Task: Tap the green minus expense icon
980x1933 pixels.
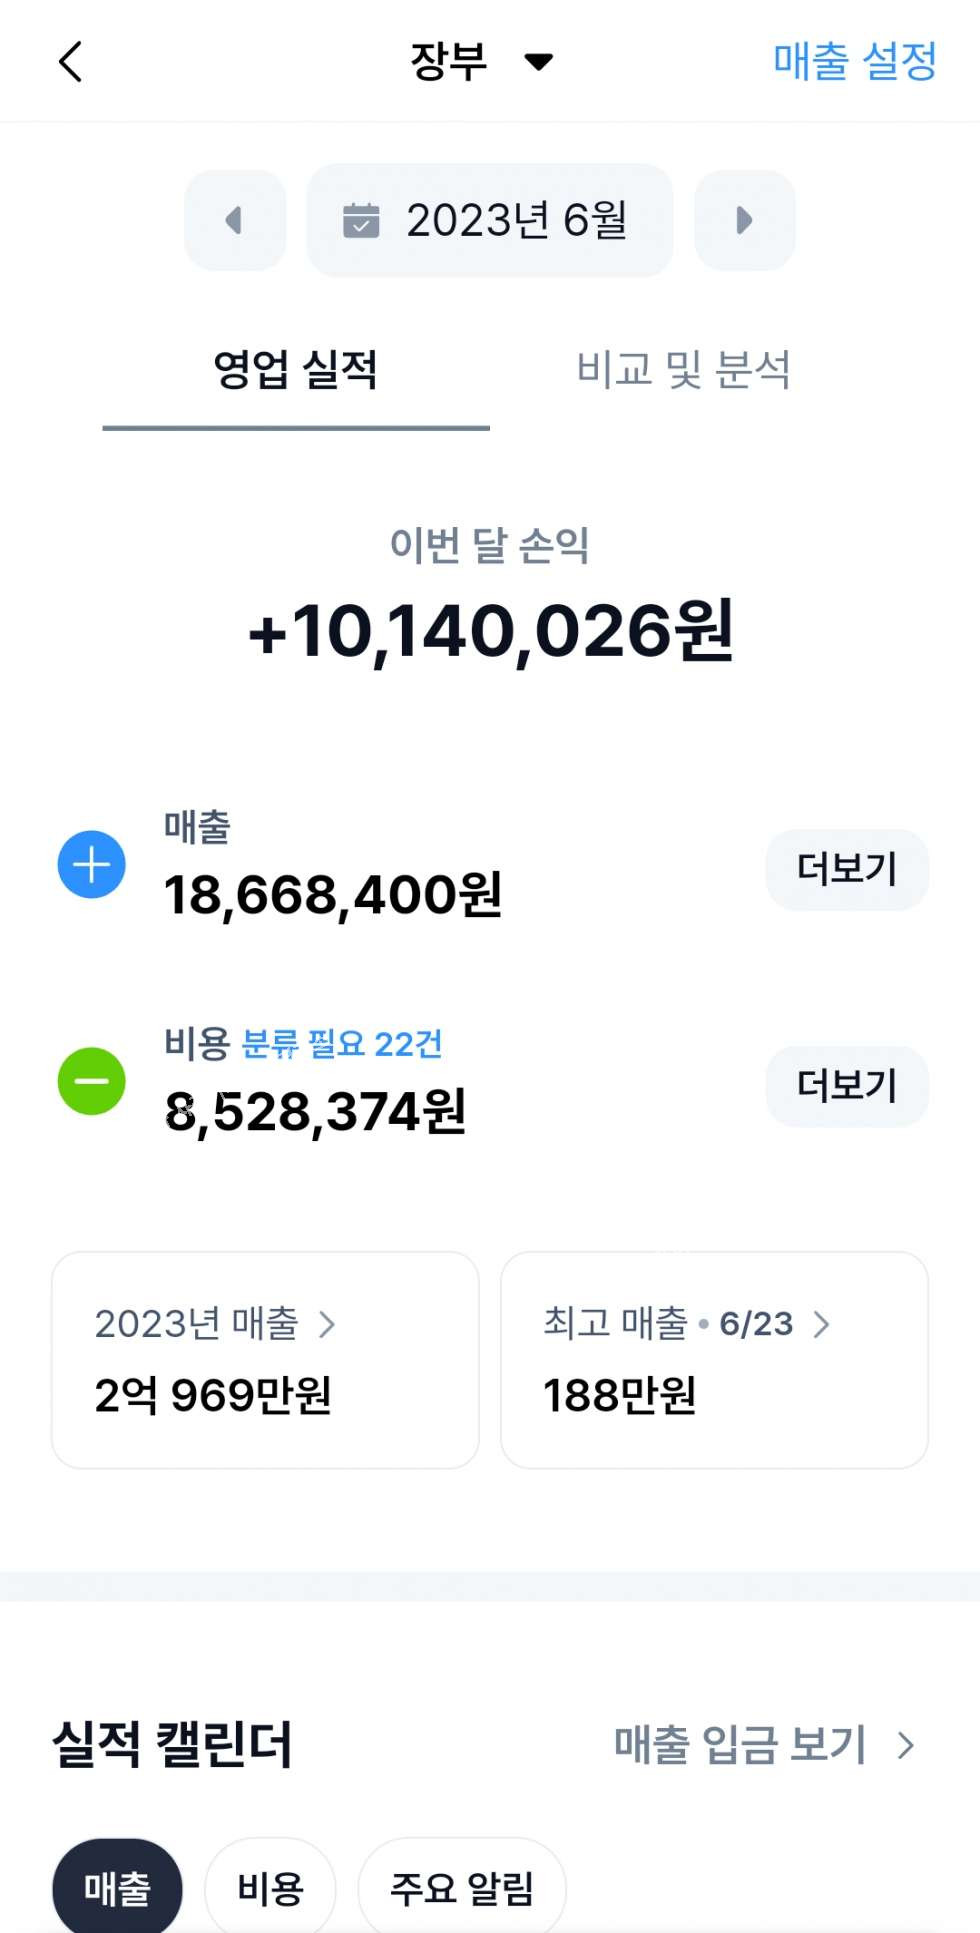Action: [x=92, y=1081]
